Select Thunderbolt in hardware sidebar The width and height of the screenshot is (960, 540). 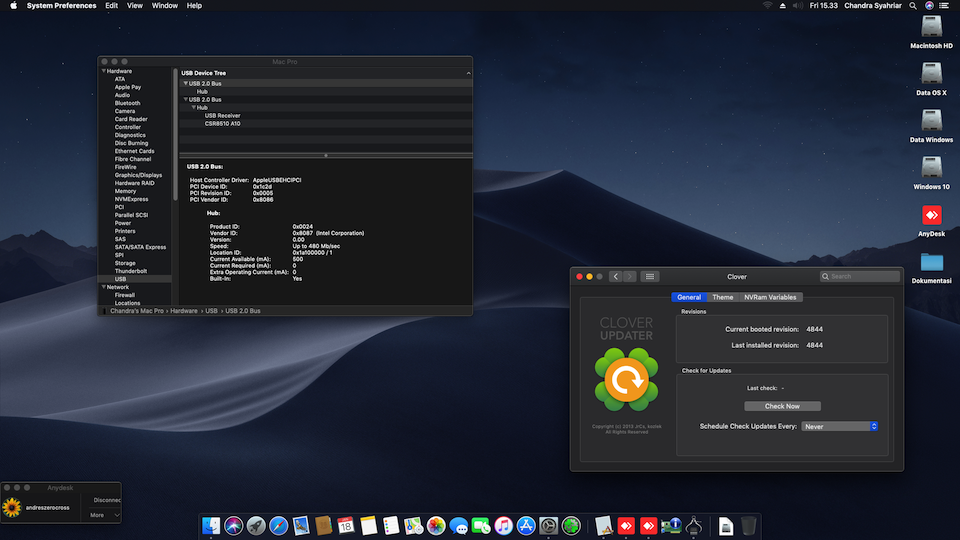pyautogui.click(x=130, y=271)
